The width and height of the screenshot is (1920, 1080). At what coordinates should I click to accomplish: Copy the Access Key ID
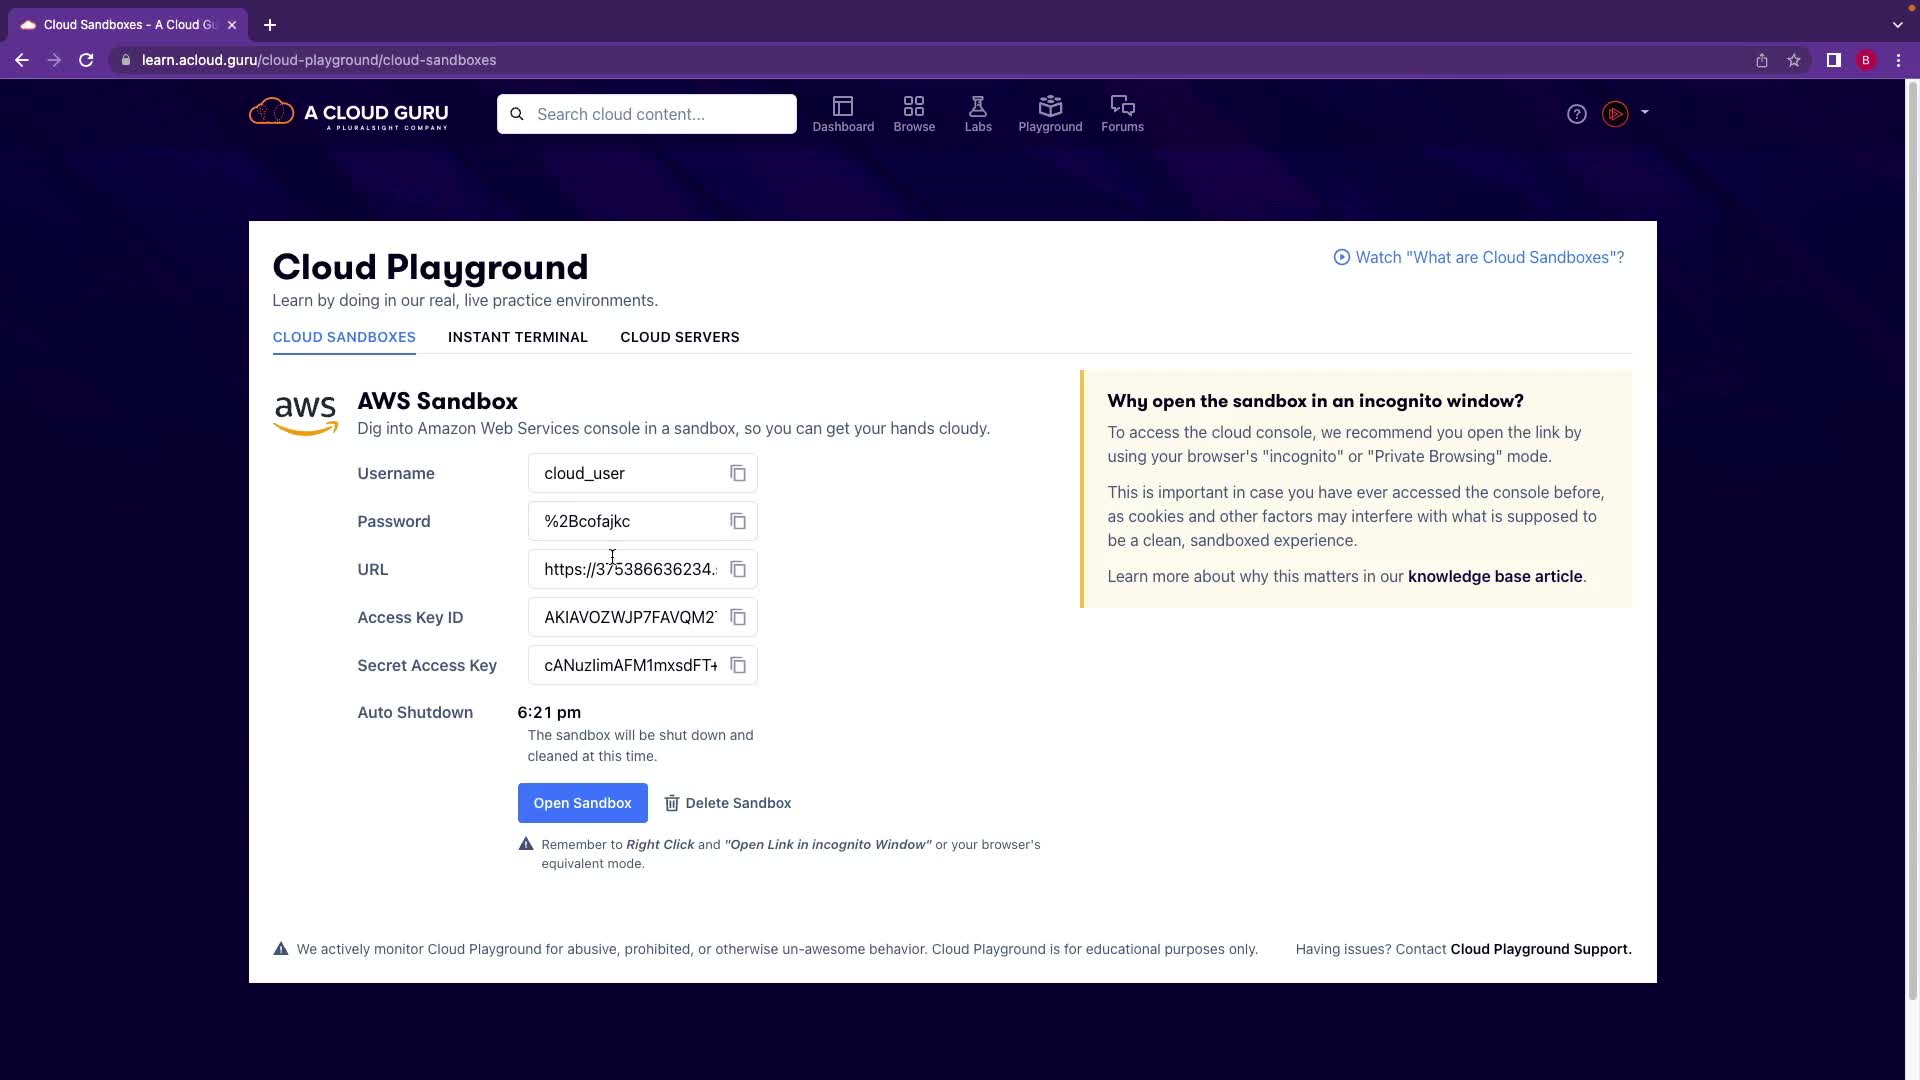[x=738, y=618]
